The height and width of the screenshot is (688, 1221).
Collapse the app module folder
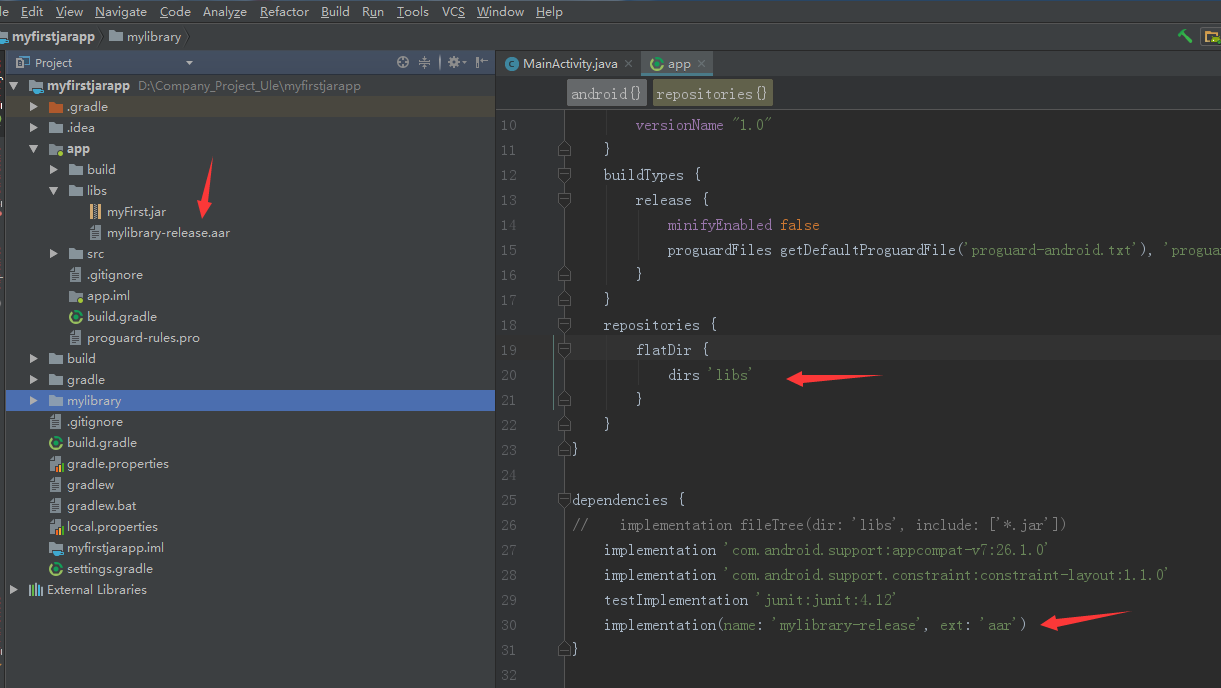[33, 149]
